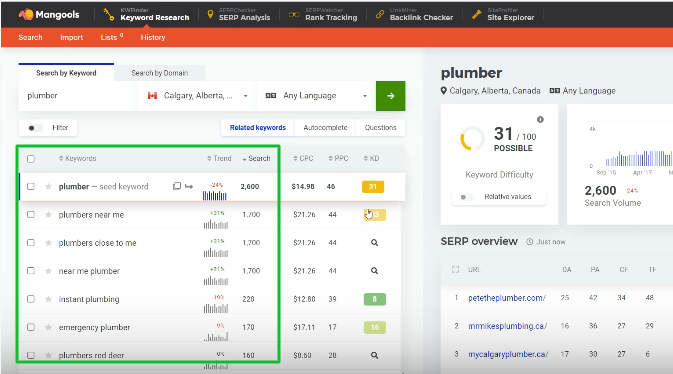Viewport: 673px width, 374px height.
Task: Check the near me plumber checkbox
Action: tap(31, 271)
